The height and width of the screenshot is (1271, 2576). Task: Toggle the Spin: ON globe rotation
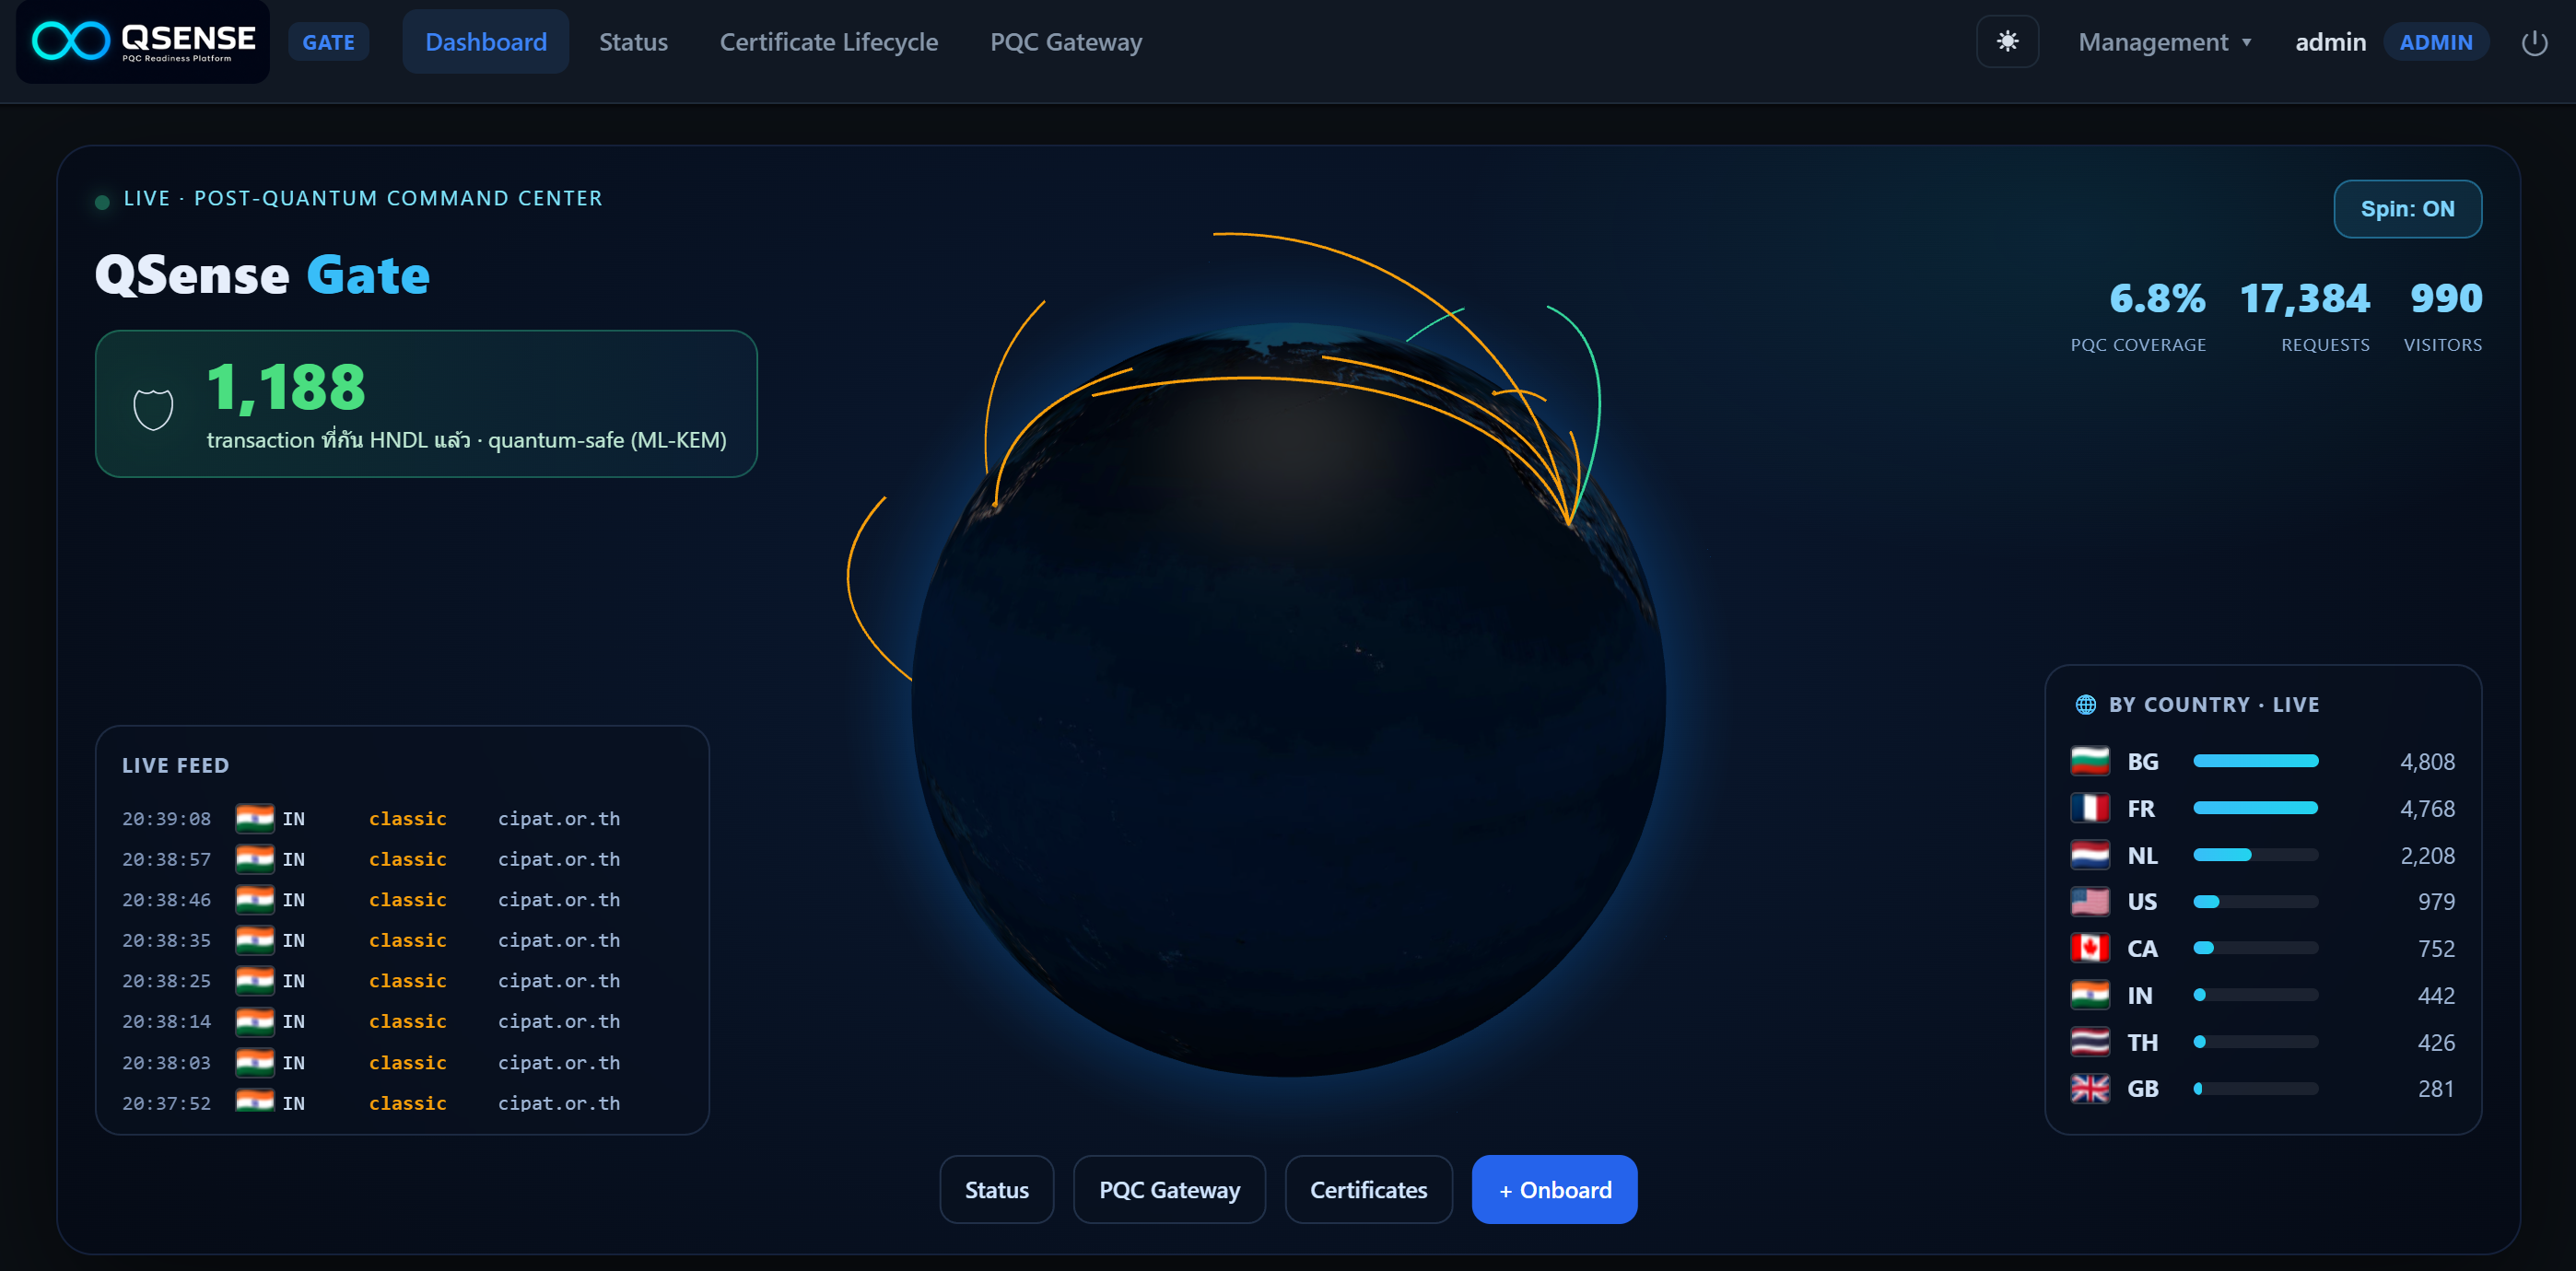[2407, 209]
